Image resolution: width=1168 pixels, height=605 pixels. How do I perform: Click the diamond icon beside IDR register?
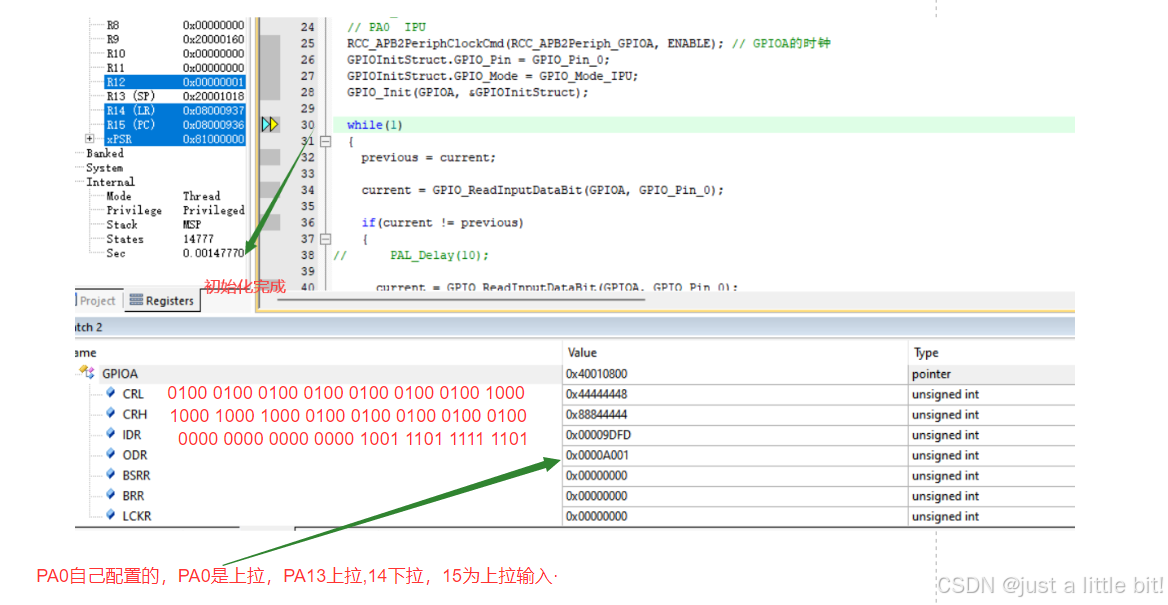[110, 434]
